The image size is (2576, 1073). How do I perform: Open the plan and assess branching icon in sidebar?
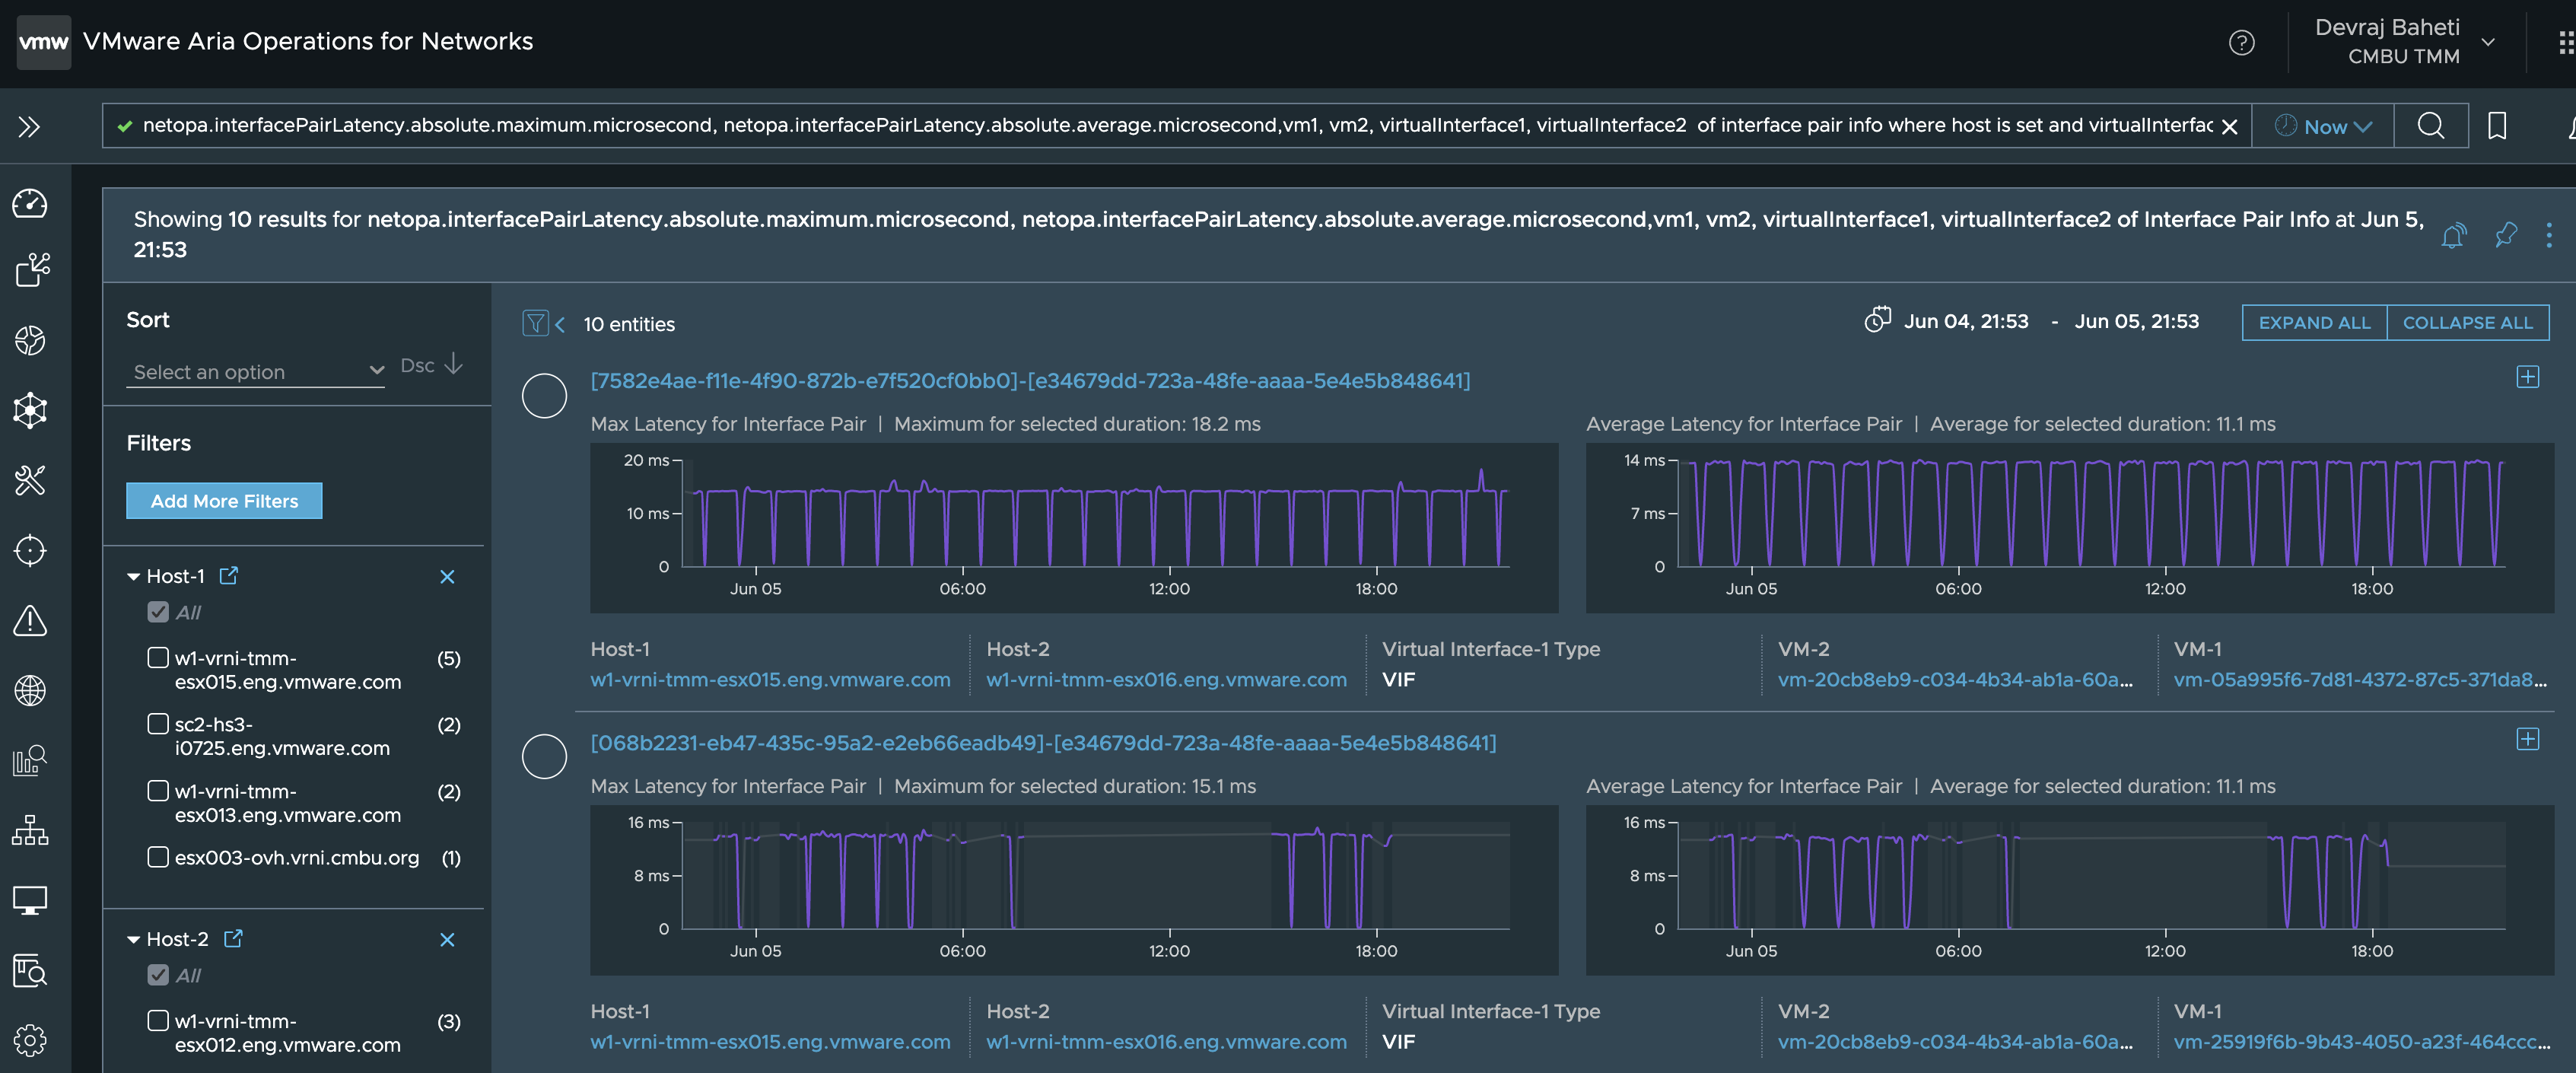pyautogui.click(x=32, y=270)
